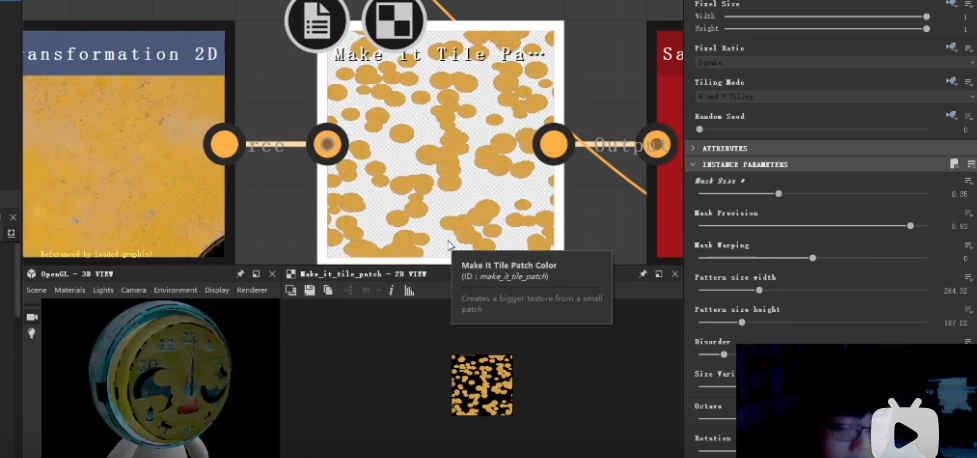Click the Disorder options icon
This screenshot has height=458, width=977.
pyautogui.click(x=969, y=341)
